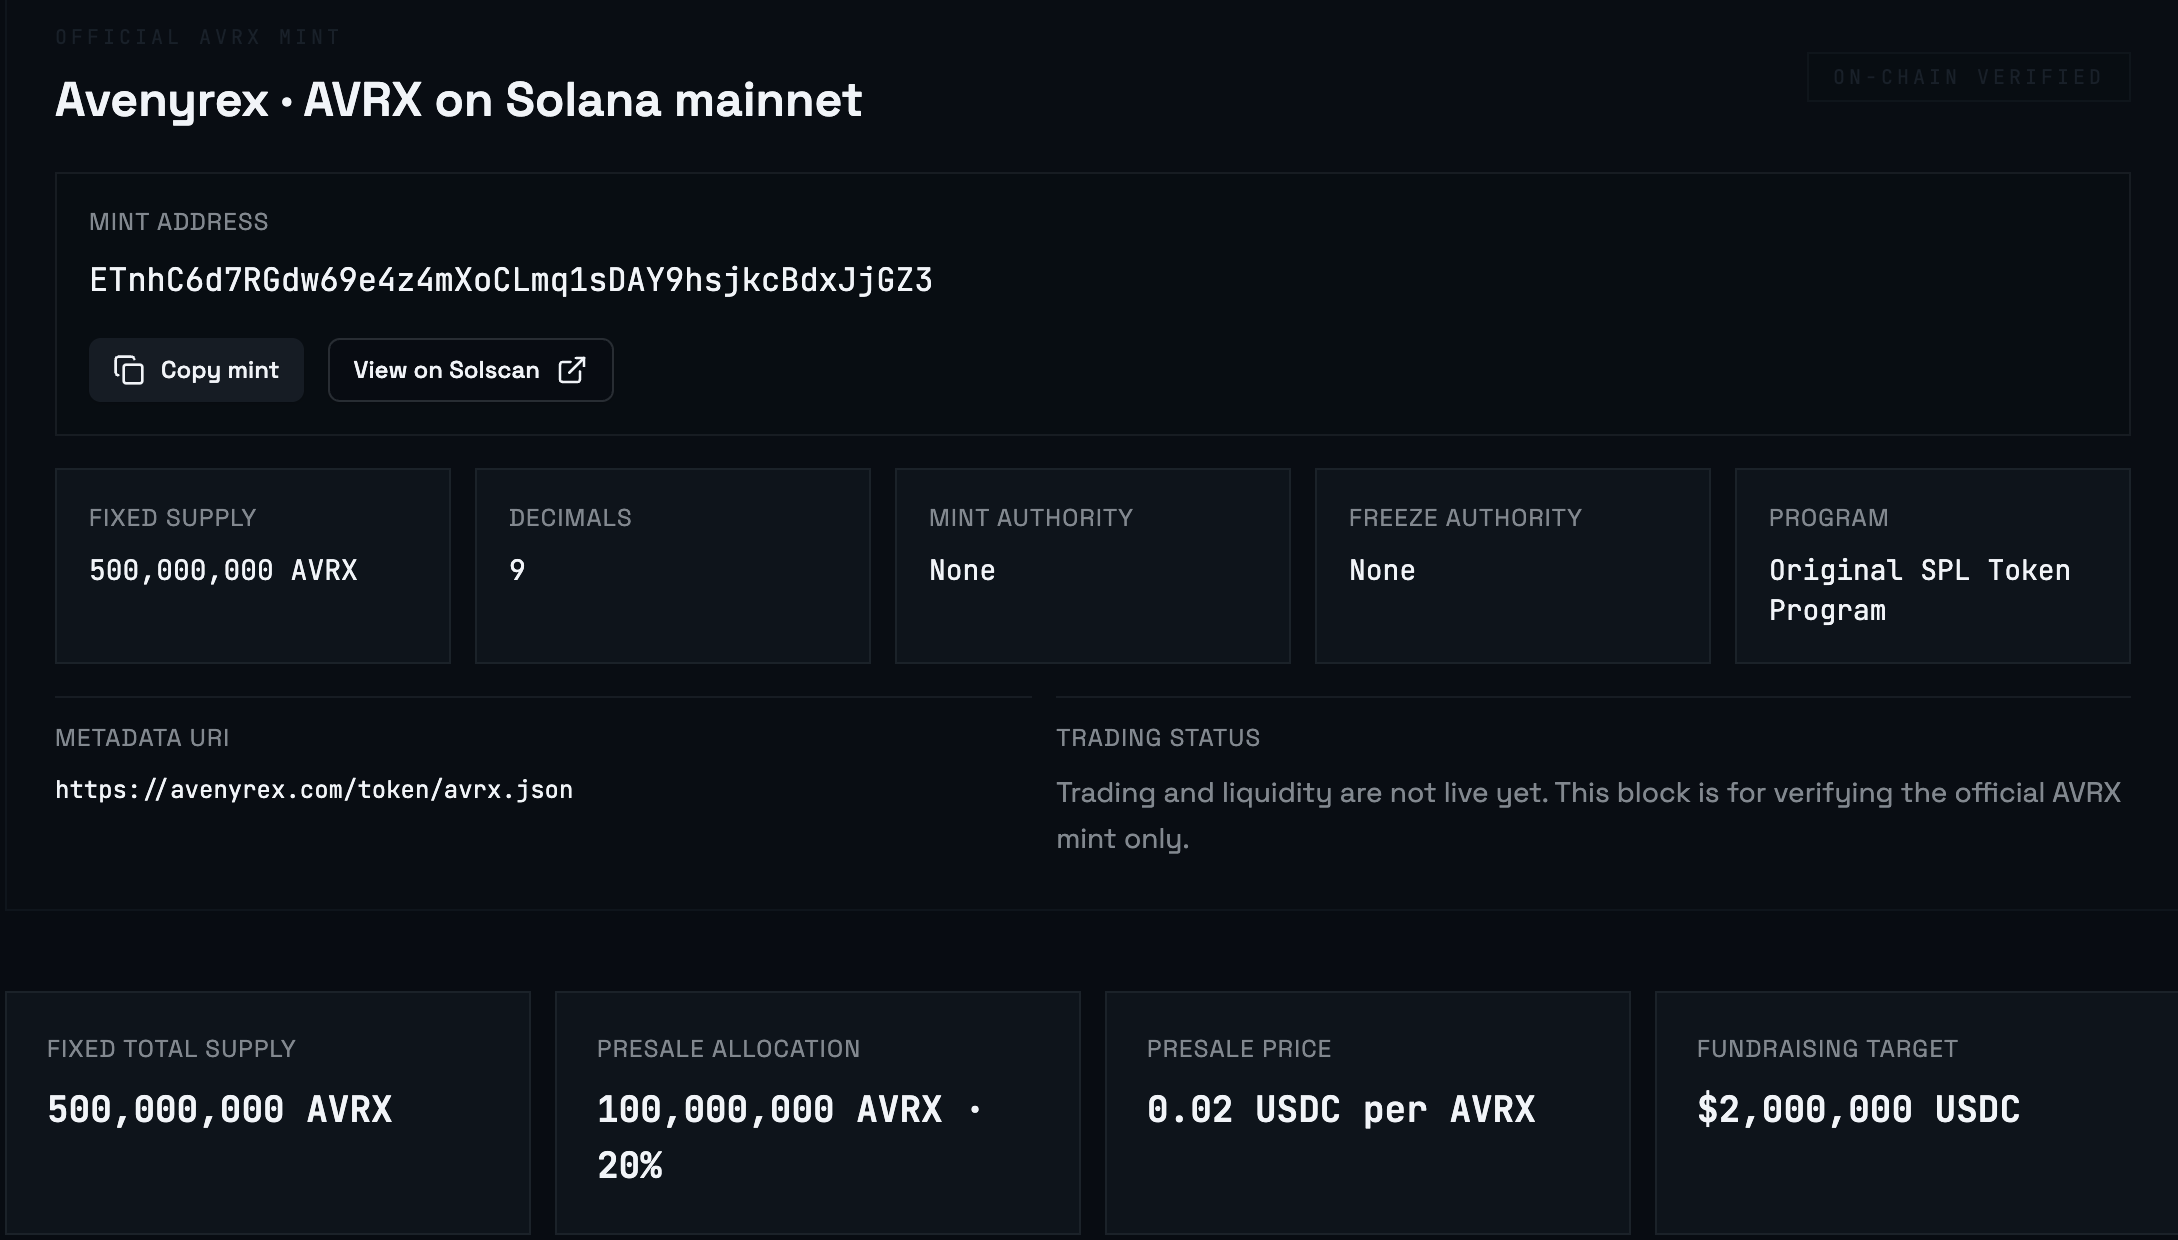This screenshot has width=2178, height=1240.
Task: Click the Freeze Authority value None
Action: pos(1382,570)
